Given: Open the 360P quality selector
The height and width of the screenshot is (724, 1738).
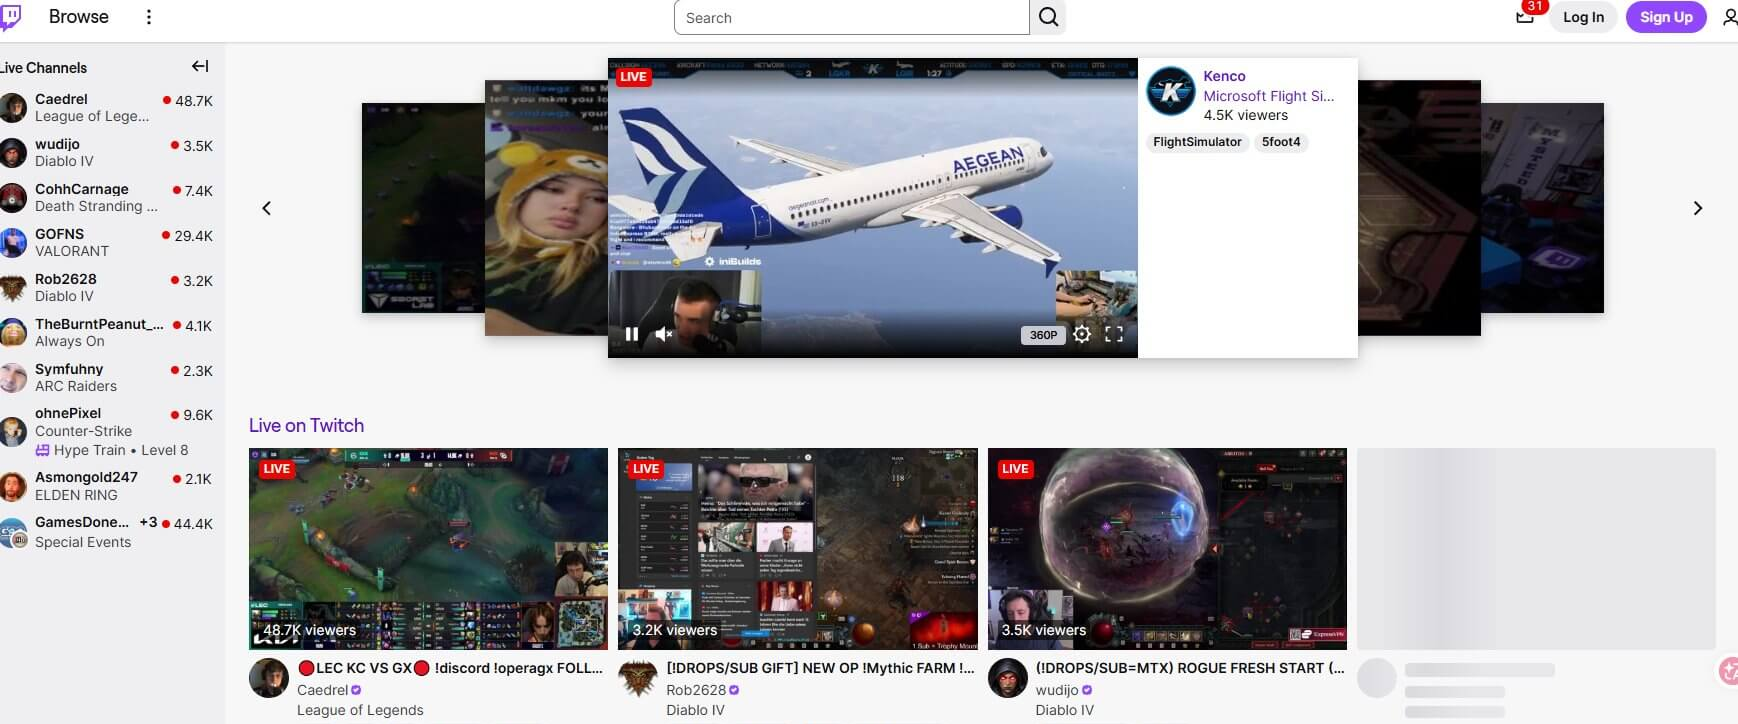Looking at the screenshot, I should pos(1043,335).
